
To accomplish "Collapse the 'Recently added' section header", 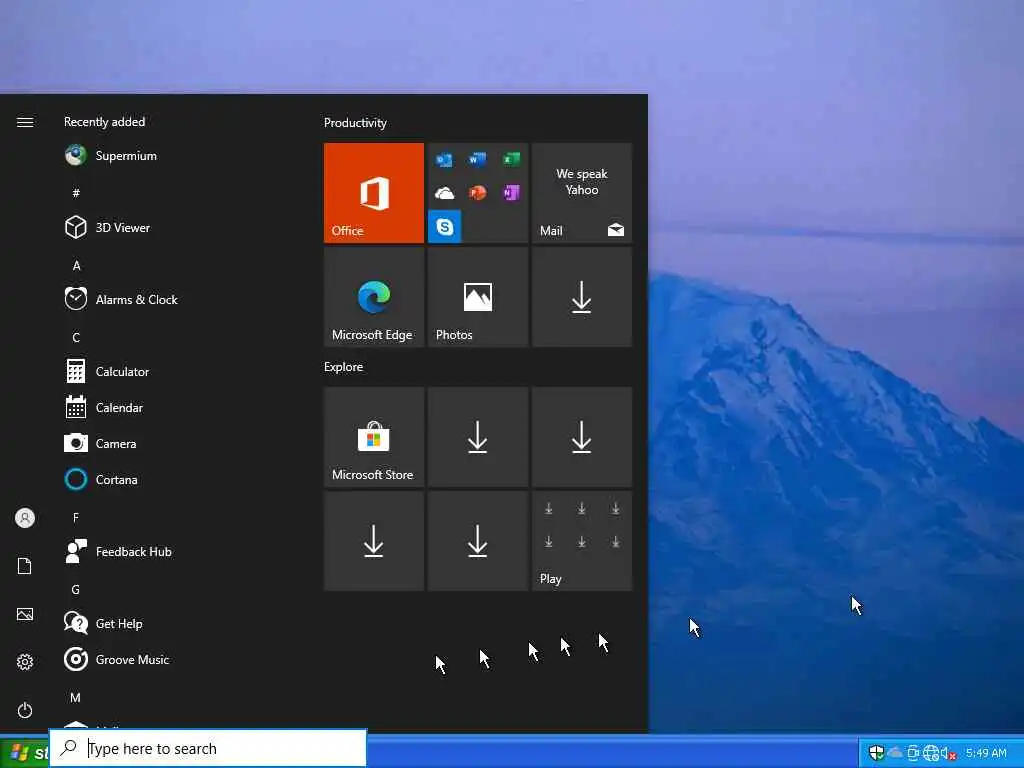I will click(104, 121).
